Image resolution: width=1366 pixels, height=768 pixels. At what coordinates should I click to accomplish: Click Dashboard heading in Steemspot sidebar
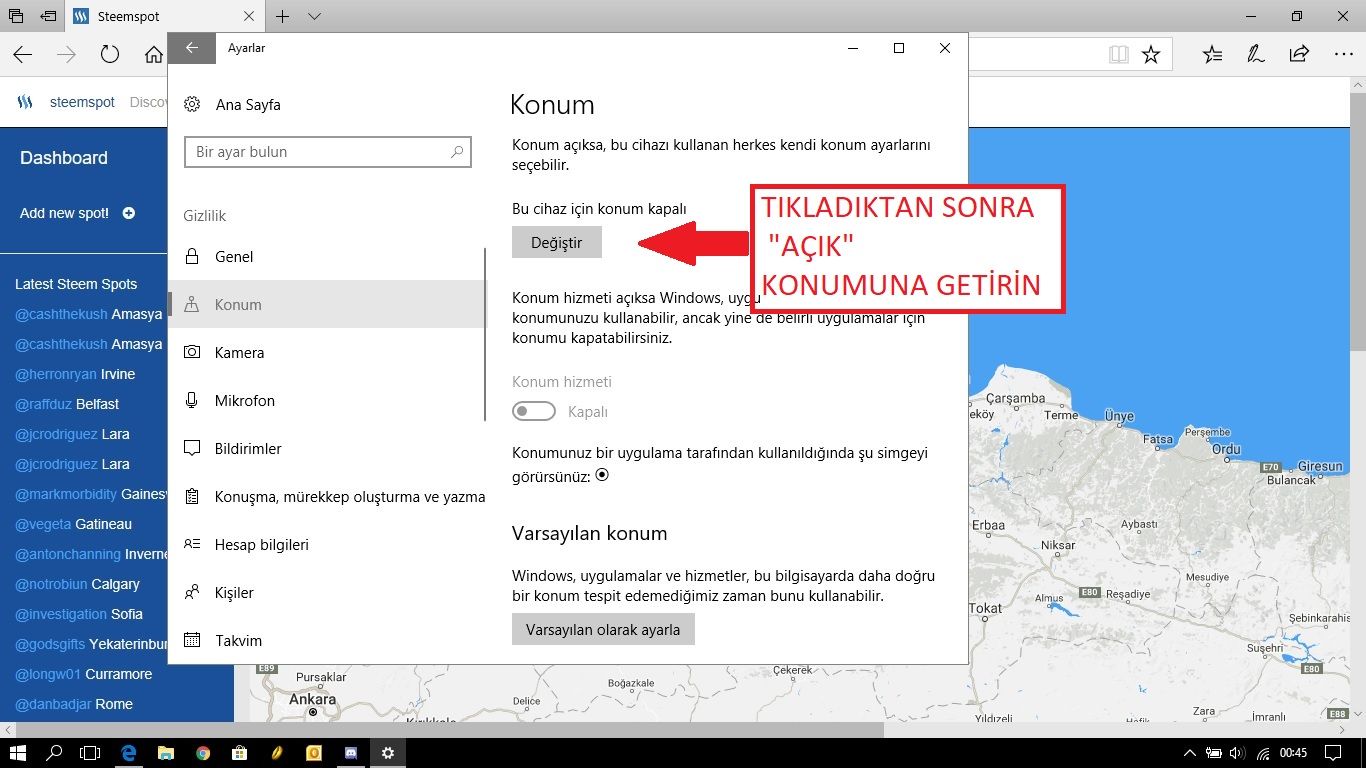click(64, 158)
